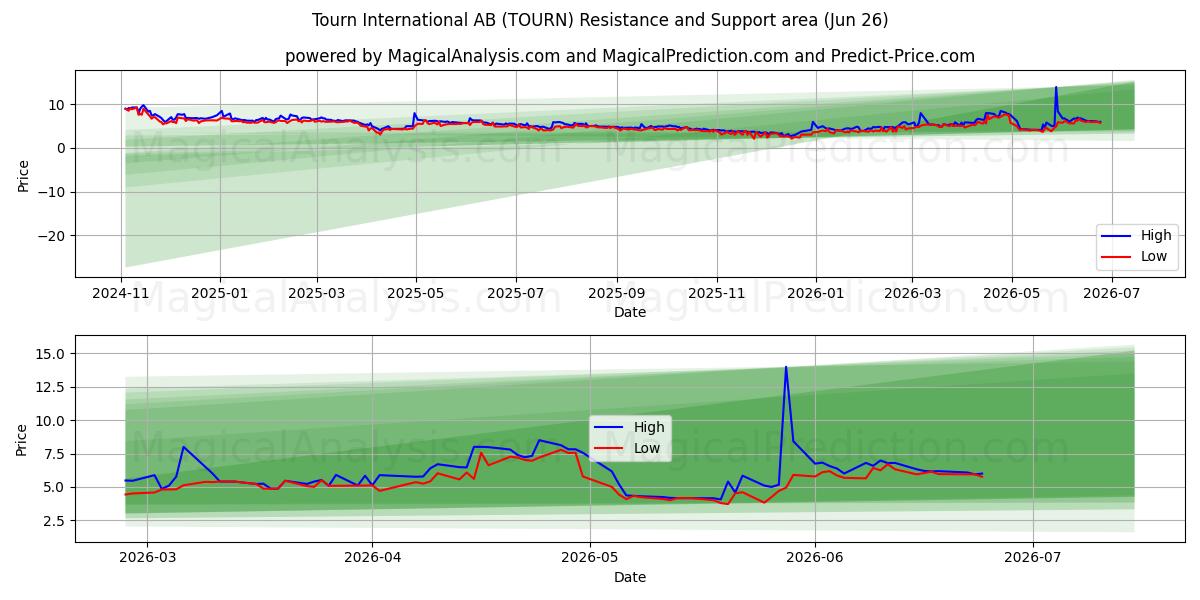This screenshot has height=600, width=1200.
Task: Click the 14.0 price spike peak in bottom chart
Action: tap(786, 367)
